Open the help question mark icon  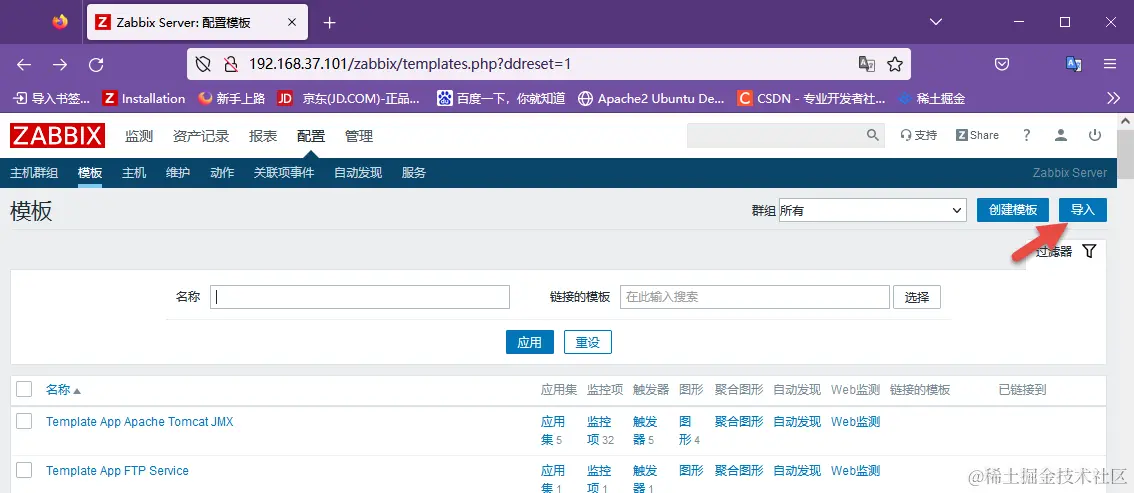click(1026, 135)
